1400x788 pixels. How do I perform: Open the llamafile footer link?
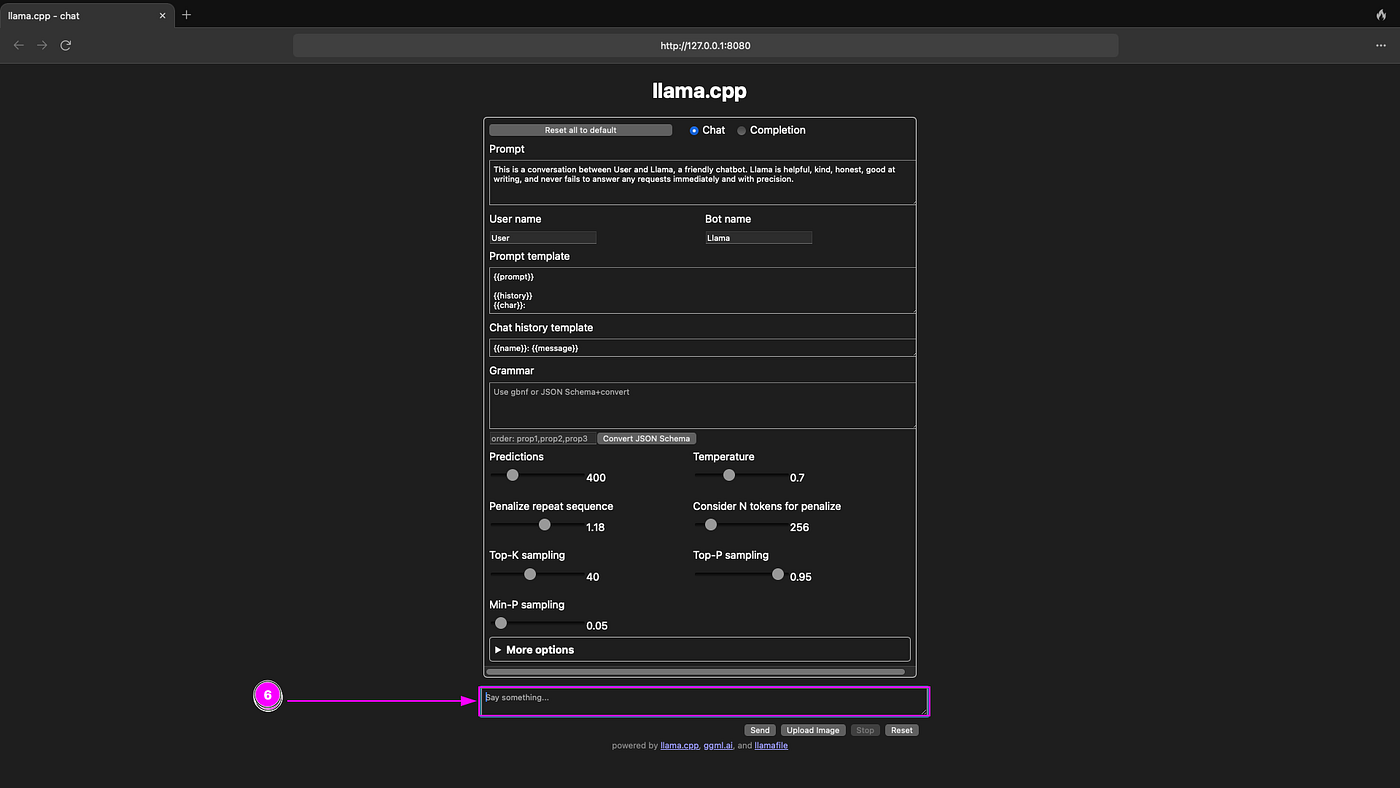[x=771, y=745]
